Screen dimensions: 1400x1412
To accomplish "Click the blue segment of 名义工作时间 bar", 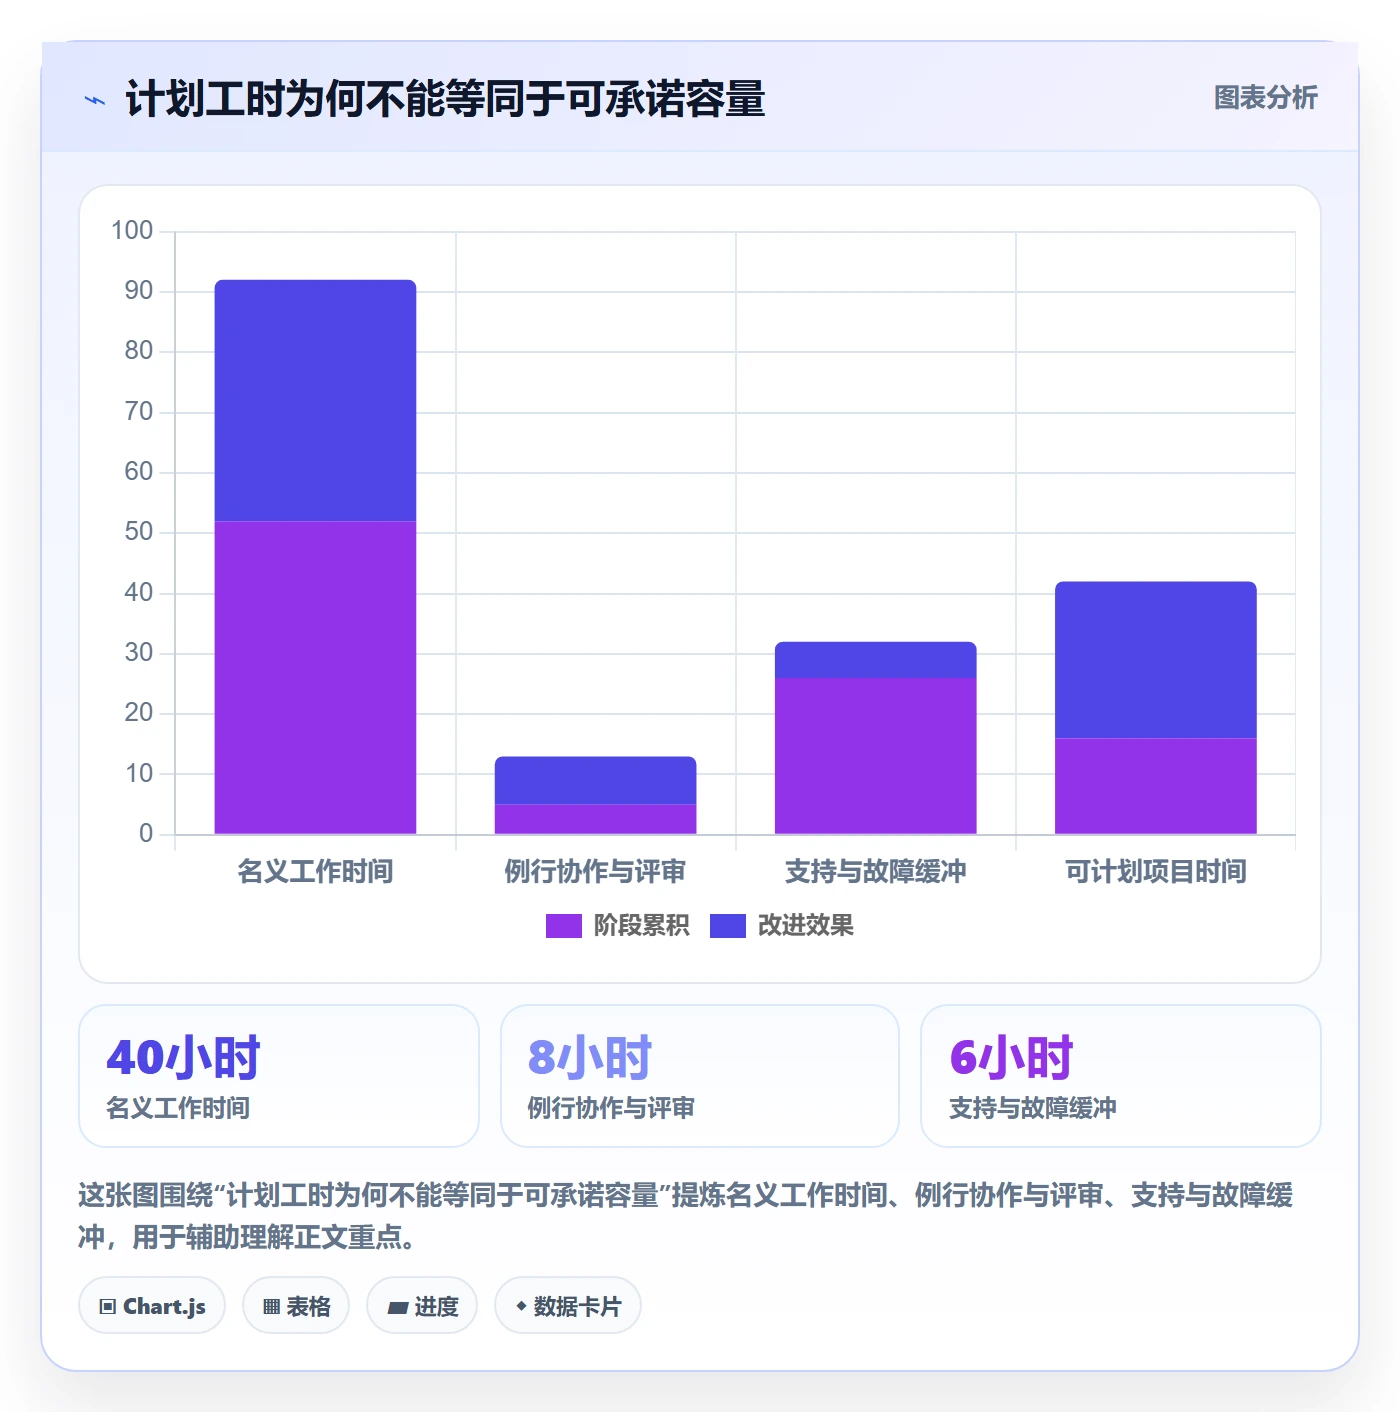I will [x=315, y=400].
